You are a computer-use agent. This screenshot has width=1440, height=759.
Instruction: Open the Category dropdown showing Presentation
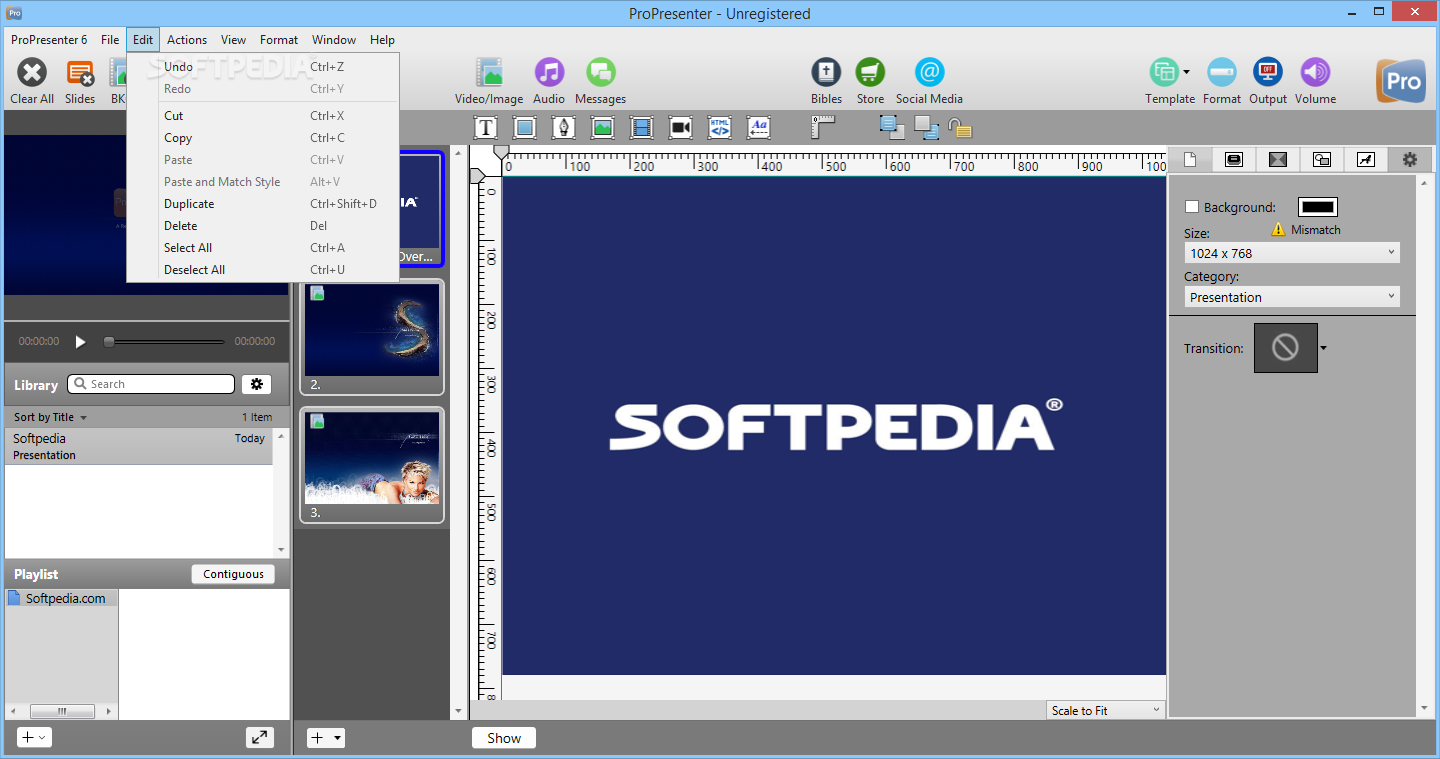click(1292, 297)
